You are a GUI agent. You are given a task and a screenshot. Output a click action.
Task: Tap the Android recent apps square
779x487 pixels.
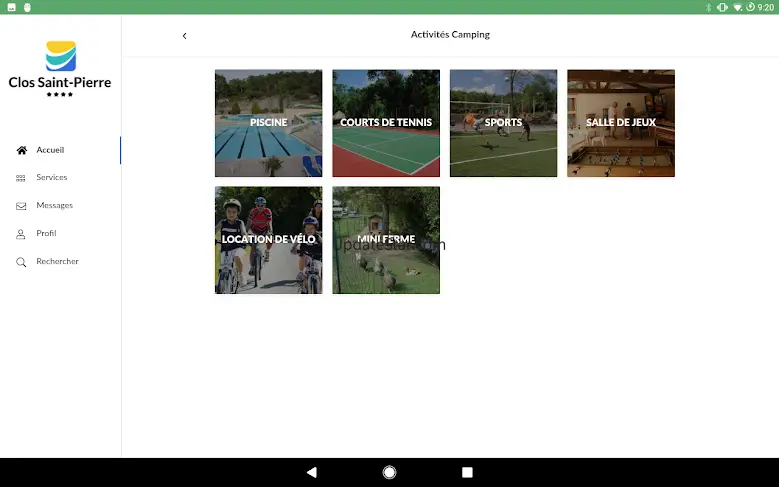[x=467, y=472]
